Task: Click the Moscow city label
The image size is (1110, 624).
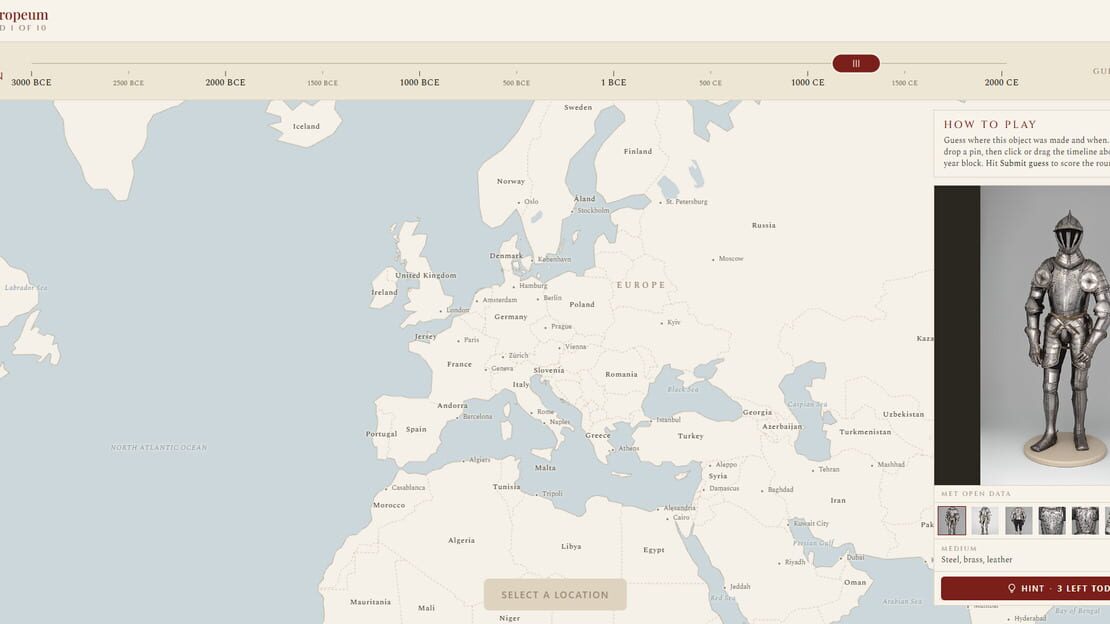Action: coord(731,259)
